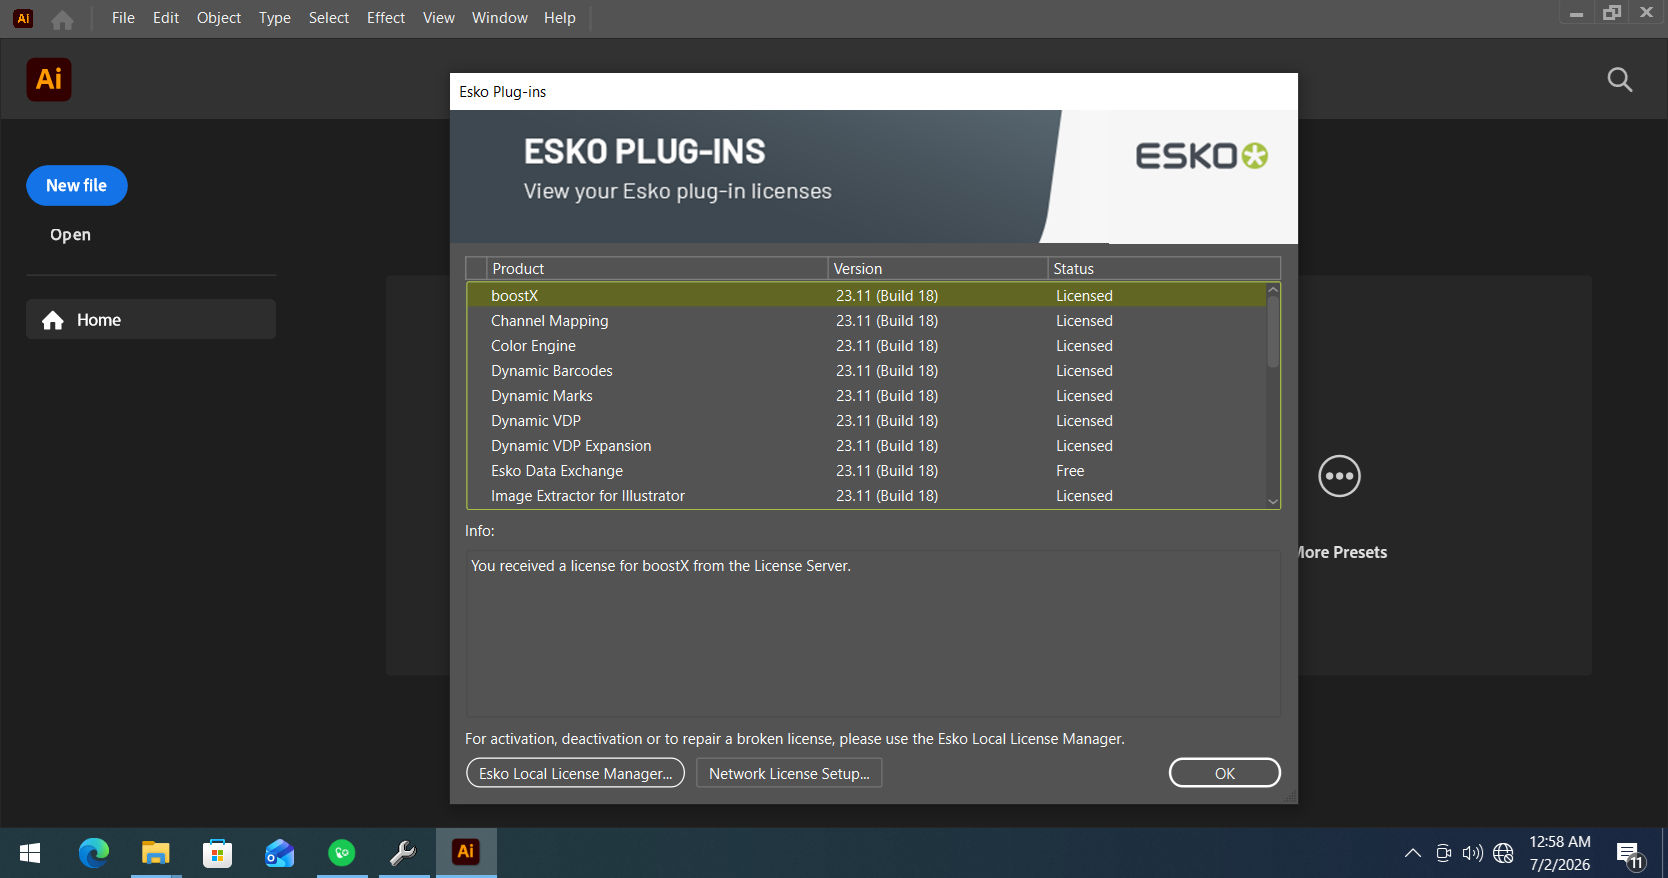The height and width of the screenshot is (878, 1668).
Task: Open the Window menu
Action: [500, 18]
